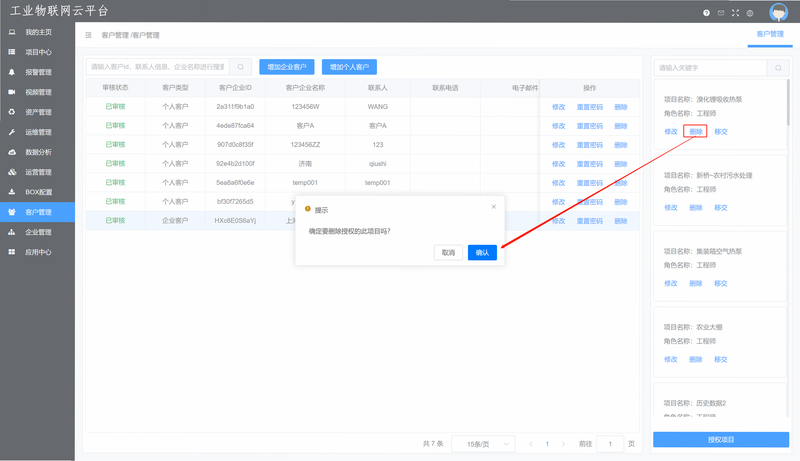
Task: Open the 报警管理 bell menu item
Action: [x=37, y=72]
